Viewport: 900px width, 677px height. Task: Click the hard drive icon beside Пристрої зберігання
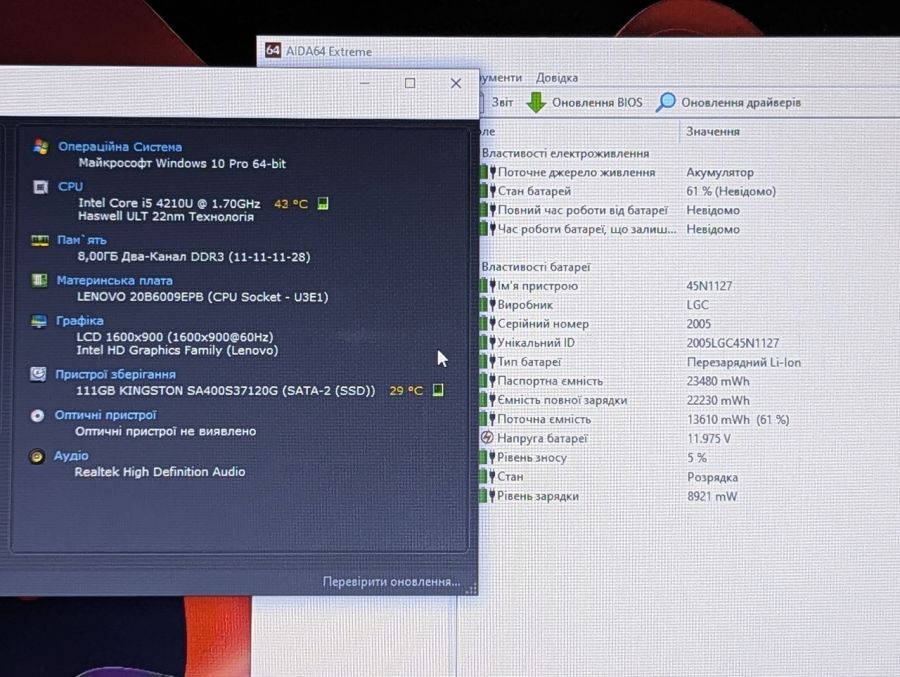tap(38, 374)
